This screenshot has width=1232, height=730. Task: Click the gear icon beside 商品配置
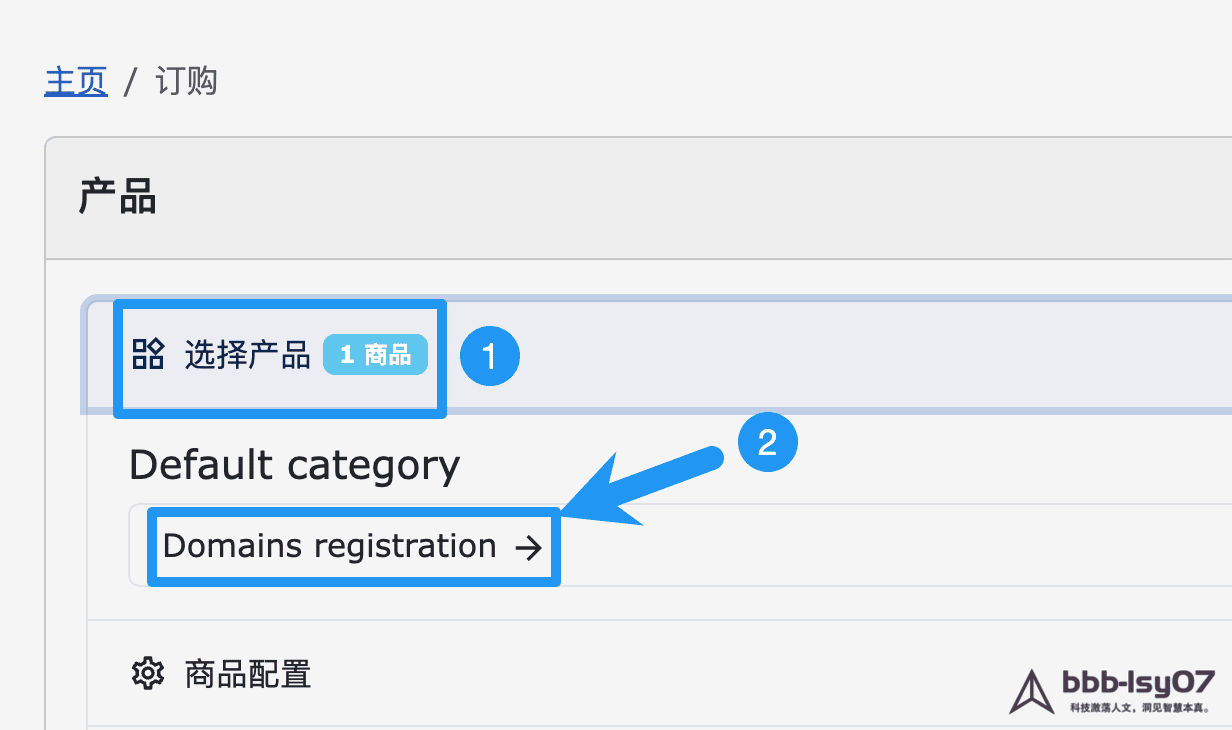click(148, 673)
